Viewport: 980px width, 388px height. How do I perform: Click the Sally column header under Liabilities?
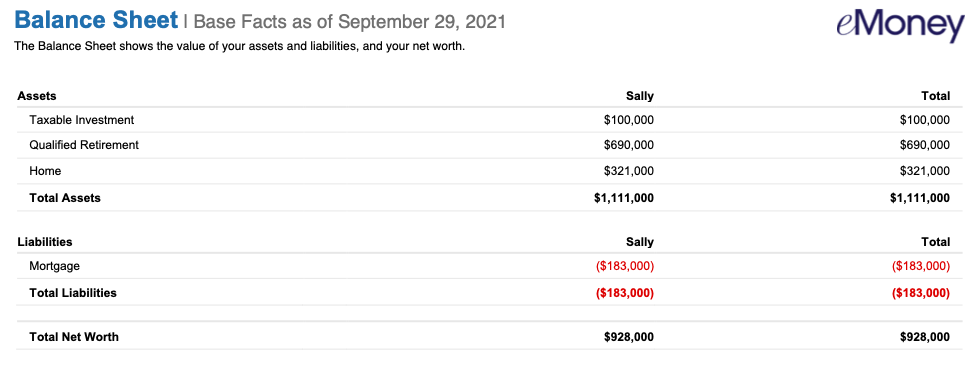639,242
